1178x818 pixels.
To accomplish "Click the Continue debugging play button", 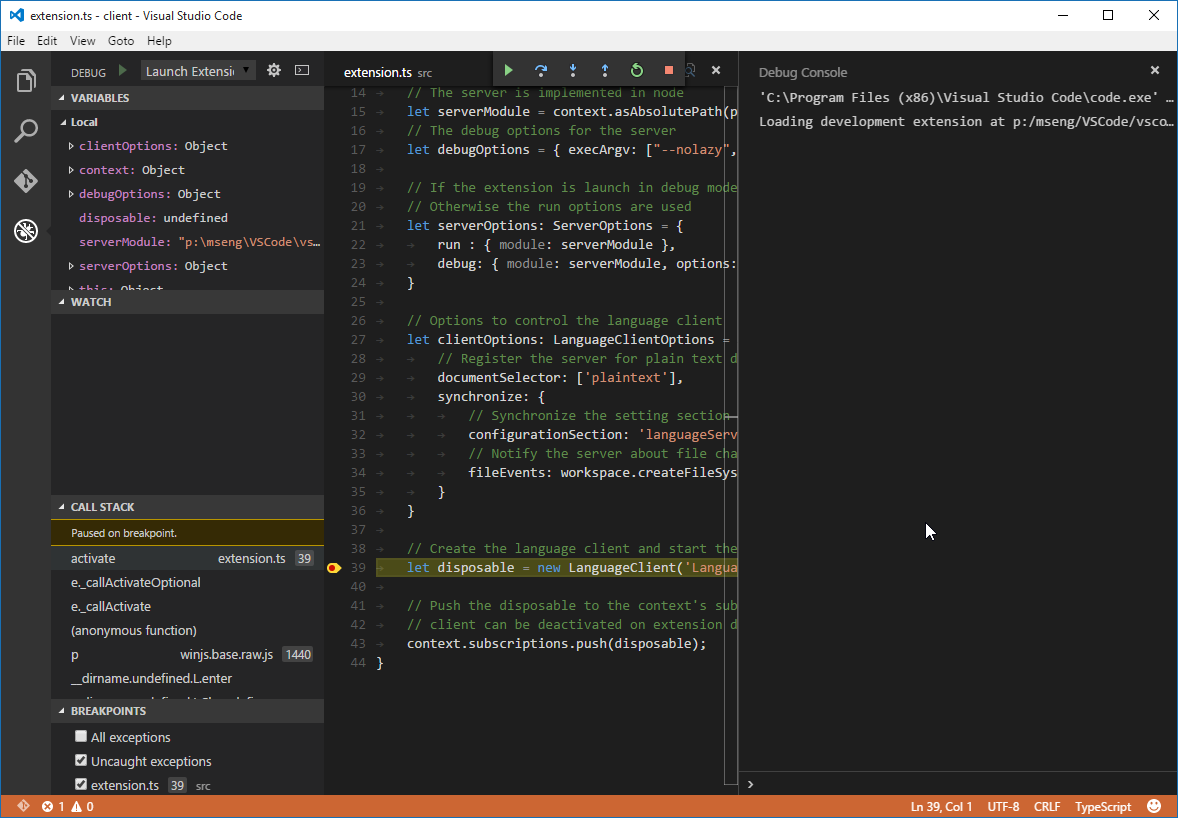I will pos(508,70).
